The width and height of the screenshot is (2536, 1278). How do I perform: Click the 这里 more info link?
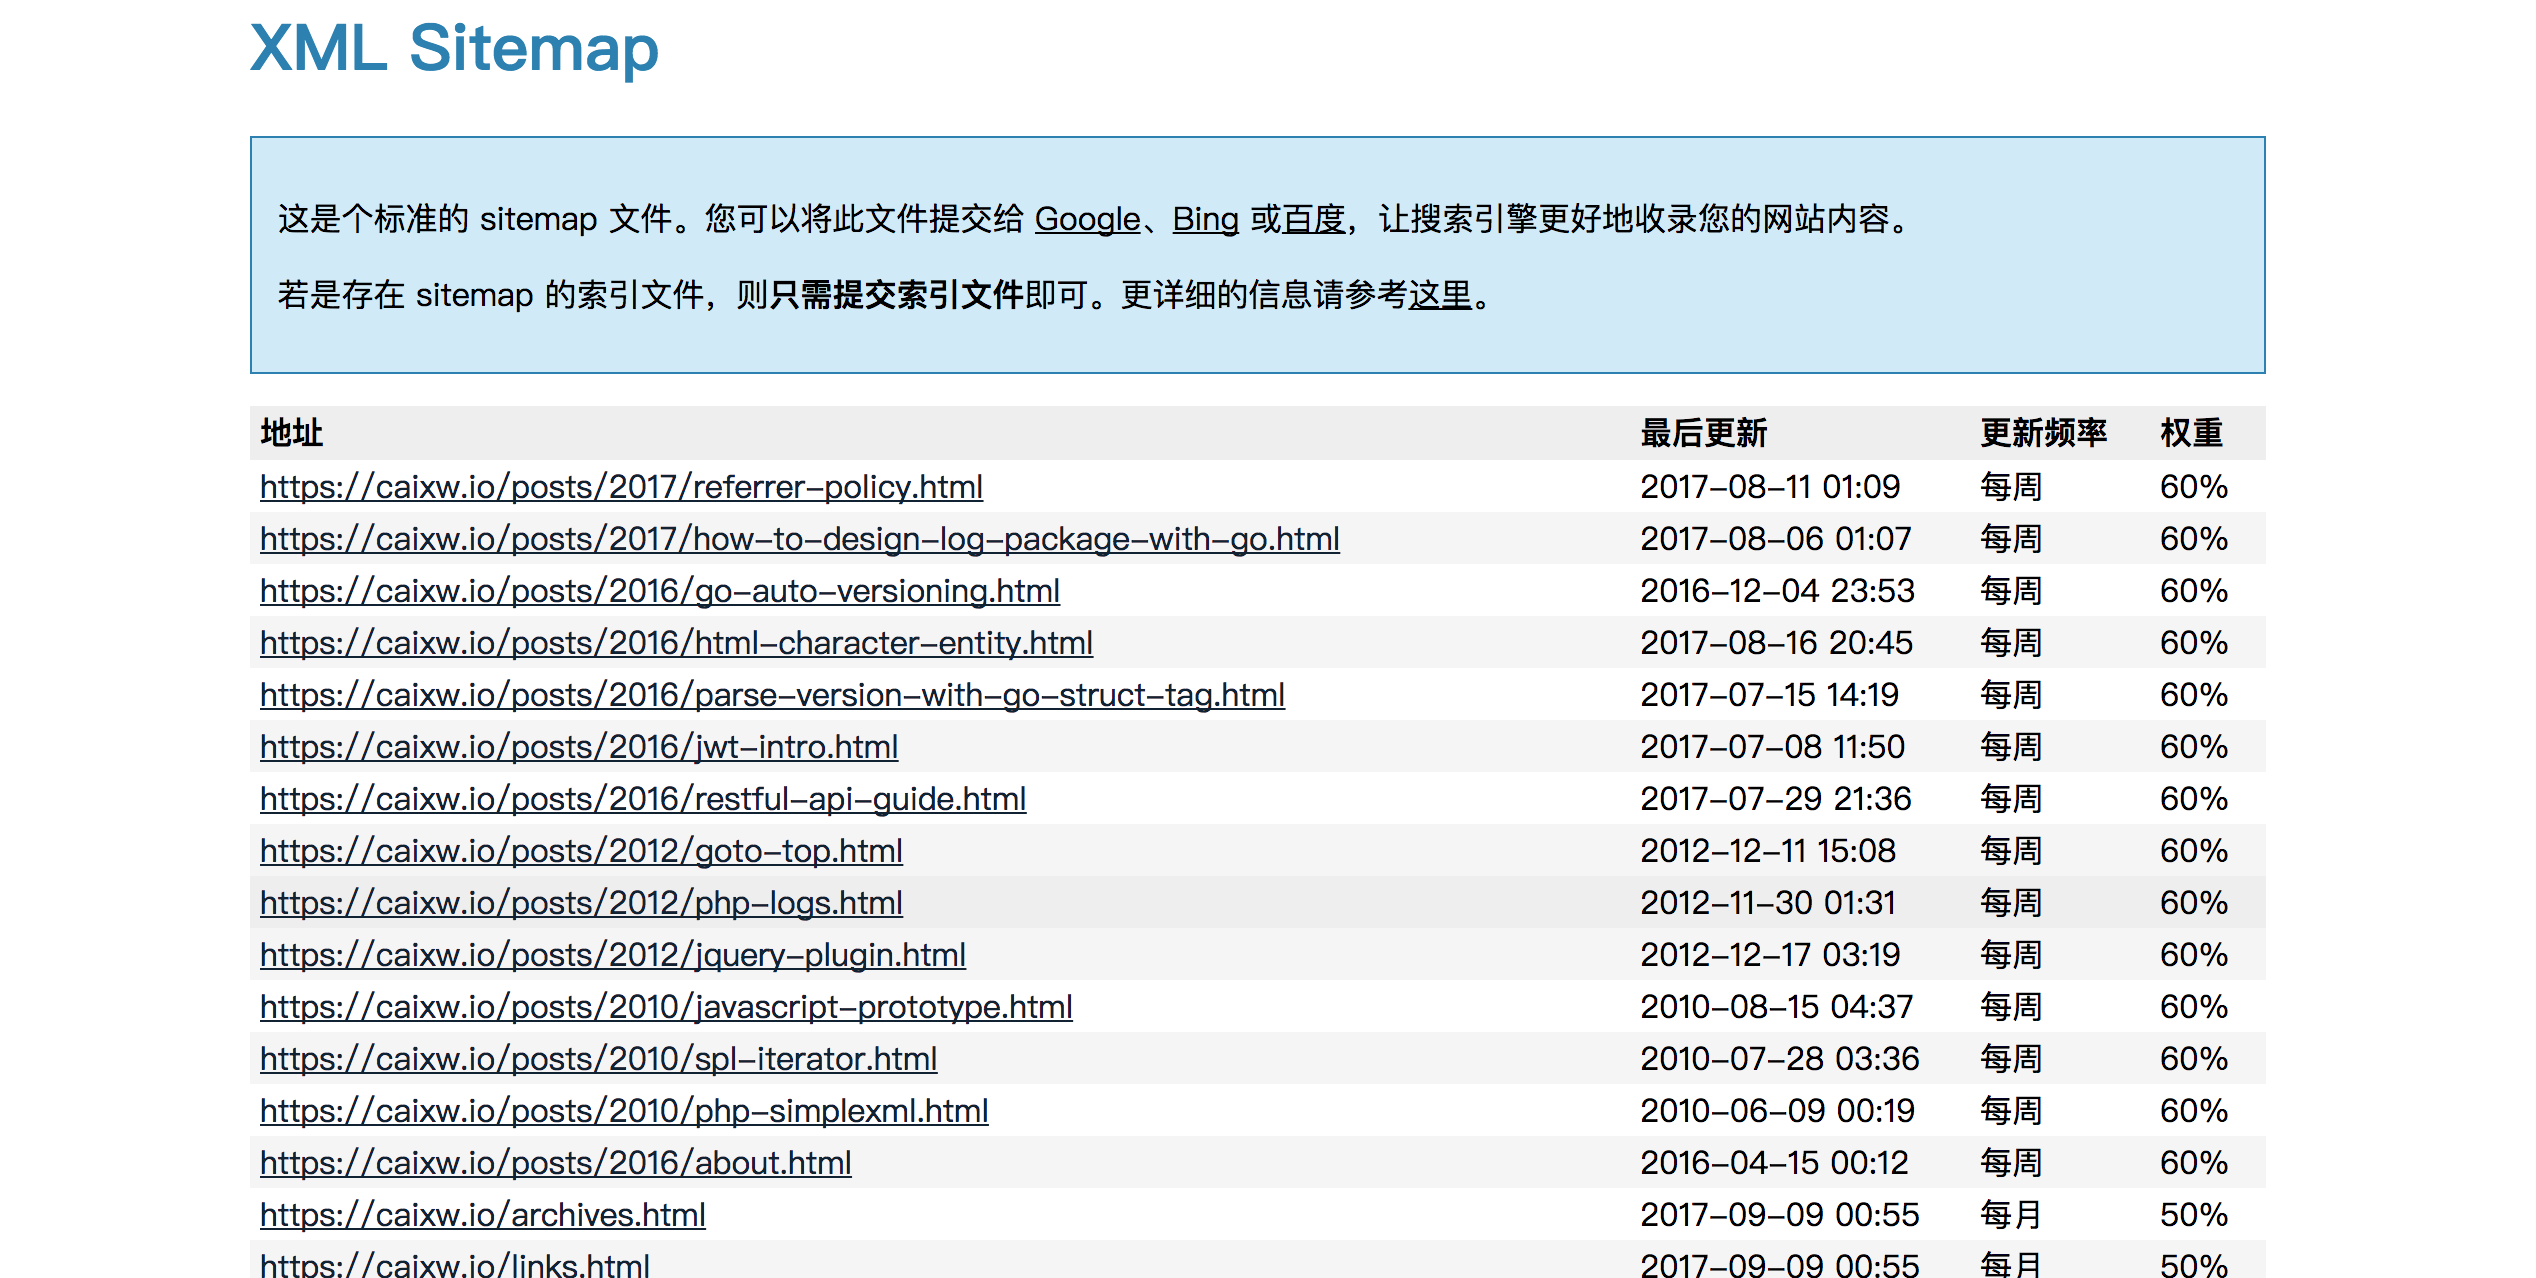coord(1440,295)
